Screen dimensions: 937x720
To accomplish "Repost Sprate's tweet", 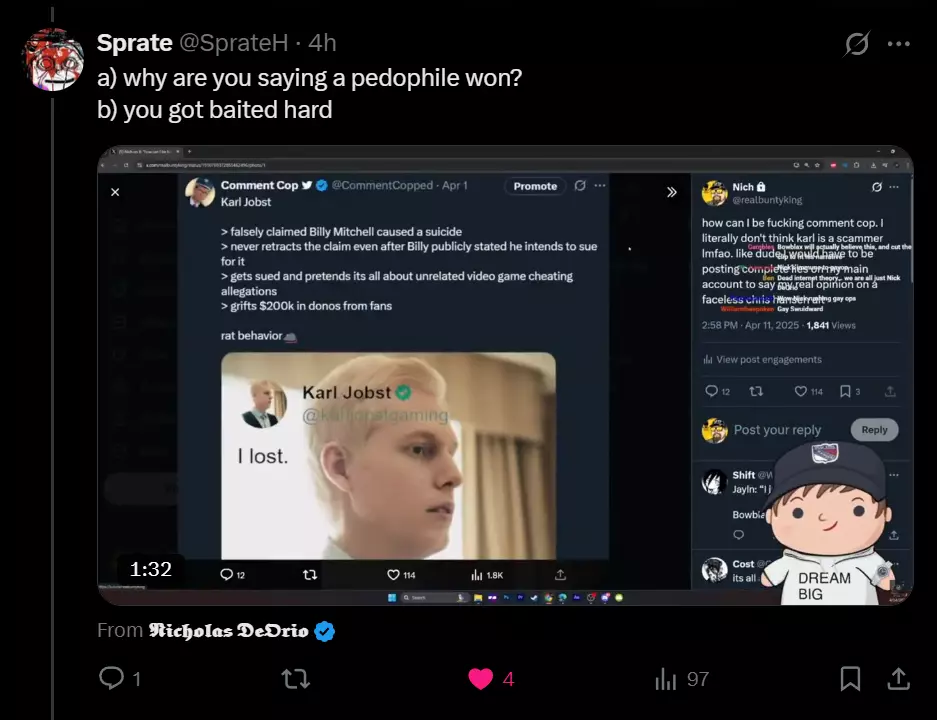I will tap(295, 679).
